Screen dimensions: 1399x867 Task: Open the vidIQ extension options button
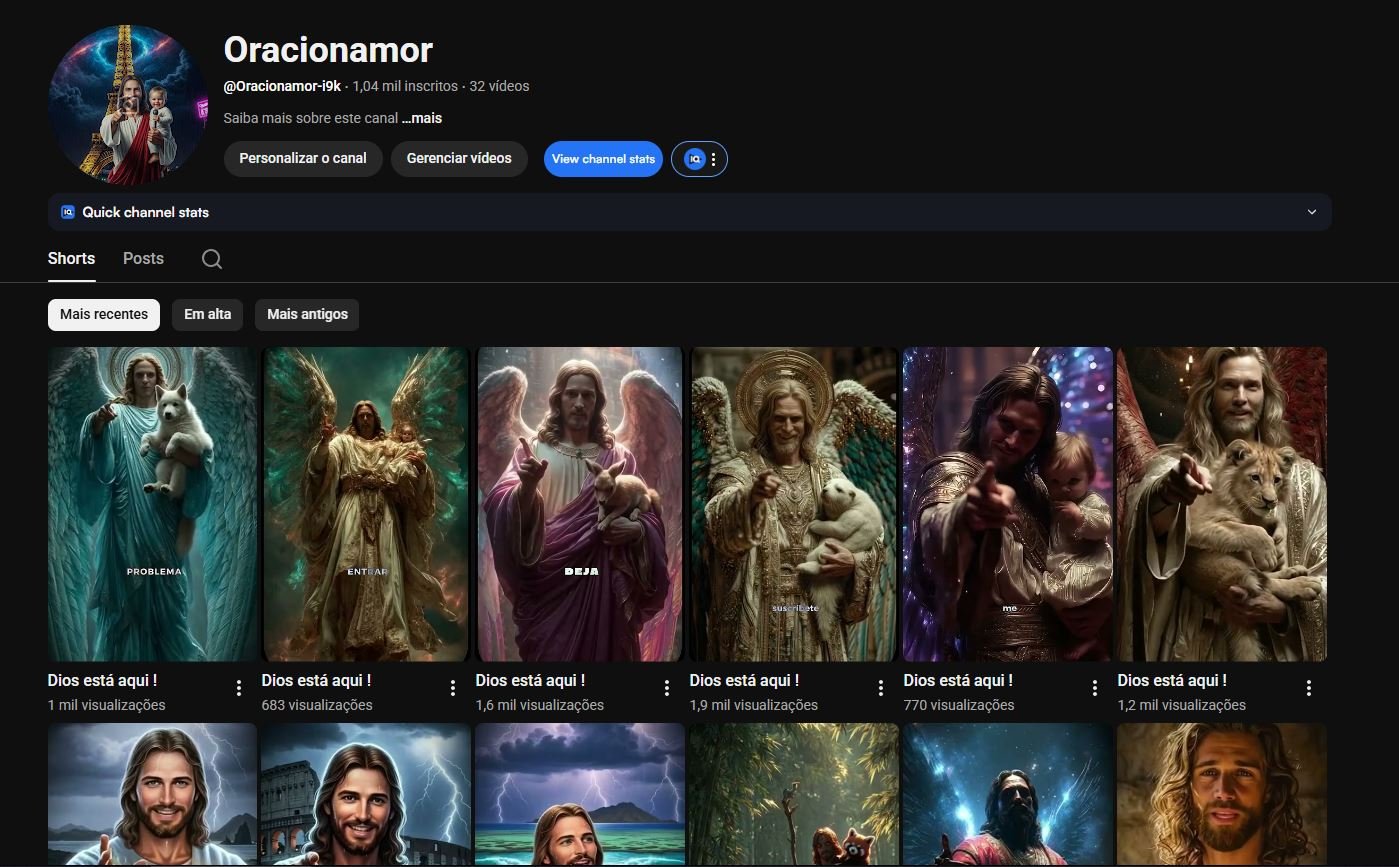coord(699,159)
